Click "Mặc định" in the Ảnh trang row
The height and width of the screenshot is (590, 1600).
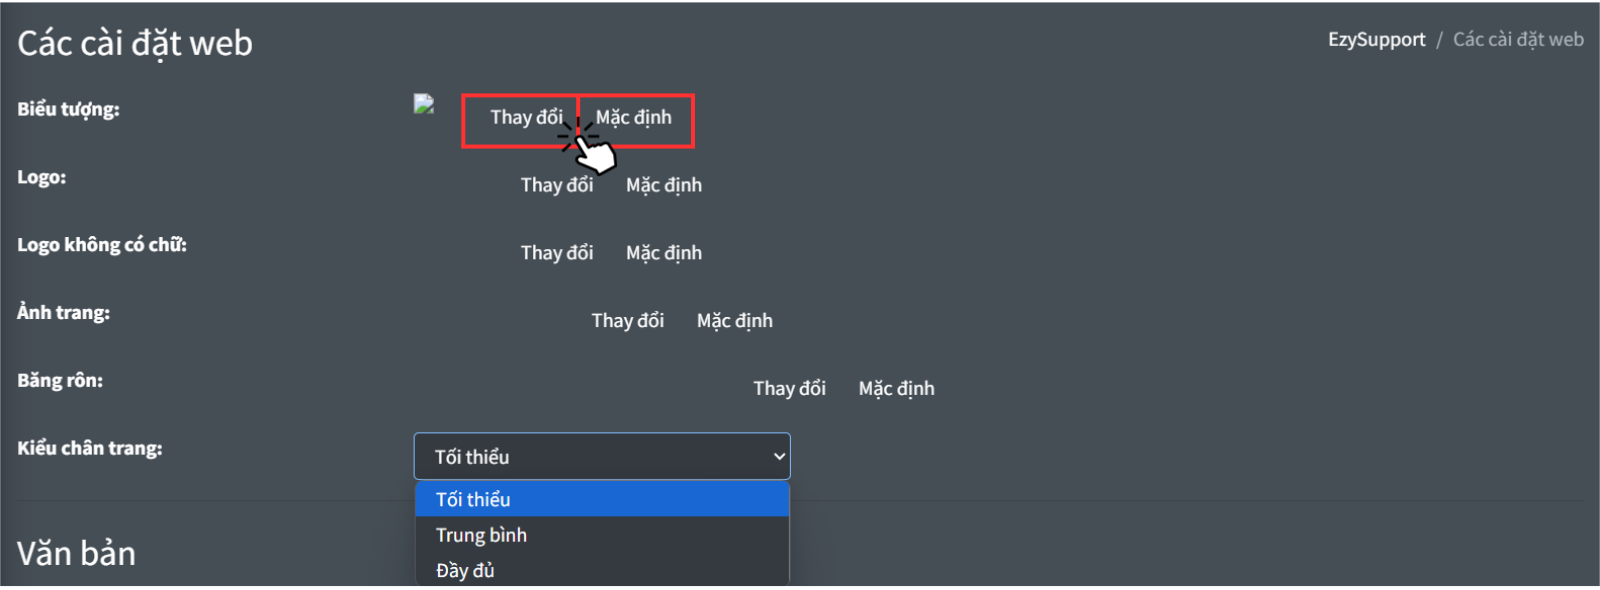pos(735,321)
